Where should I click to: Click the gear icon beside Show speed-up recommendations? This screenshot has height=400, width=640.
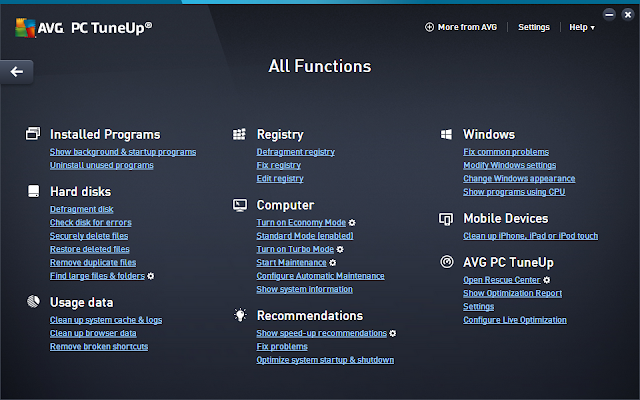click(393, 333)
